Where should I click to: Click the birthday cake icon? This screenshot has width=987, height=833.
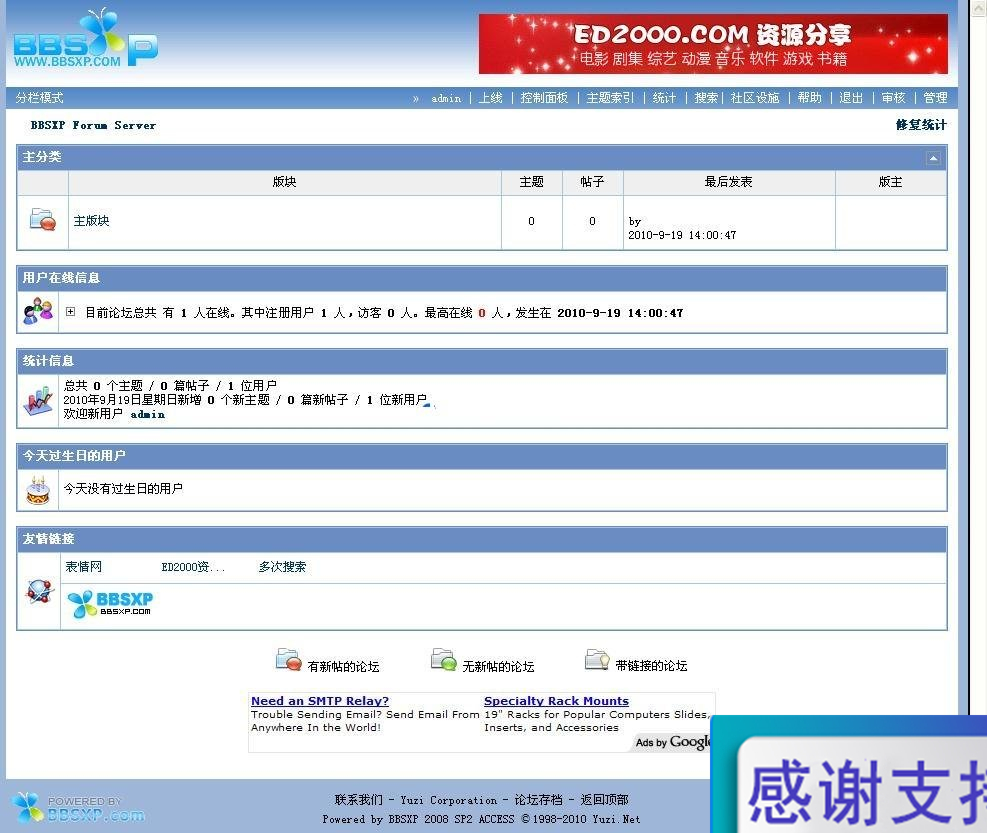(x=38, y=490)
